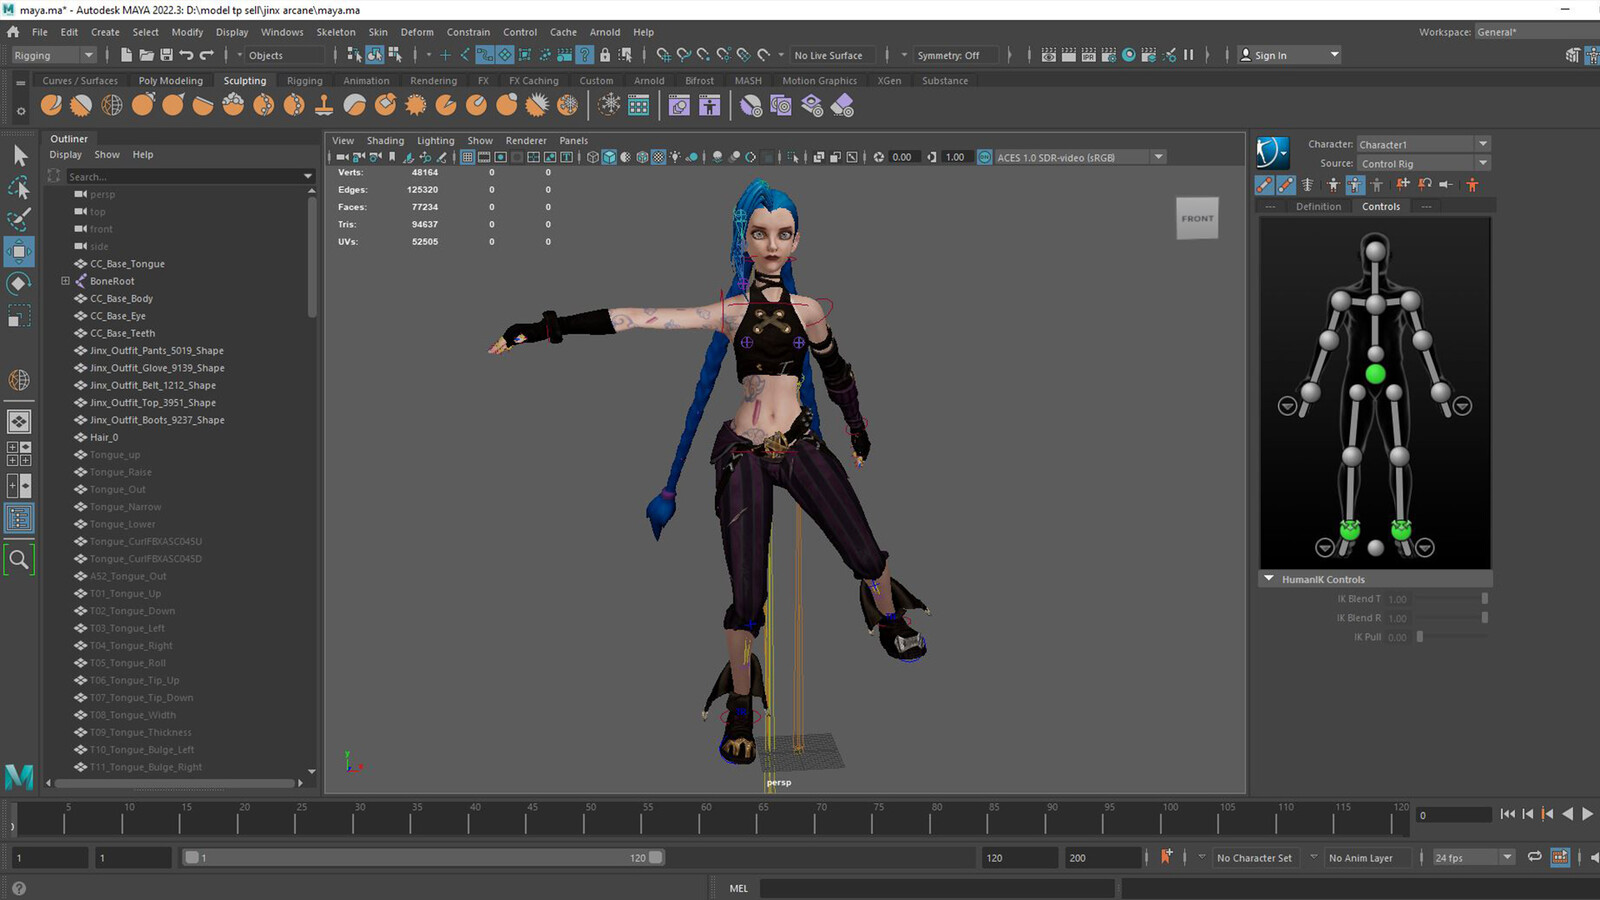Open the viewport Shading menu
The image size is (1600, 900).
(385, 140)
